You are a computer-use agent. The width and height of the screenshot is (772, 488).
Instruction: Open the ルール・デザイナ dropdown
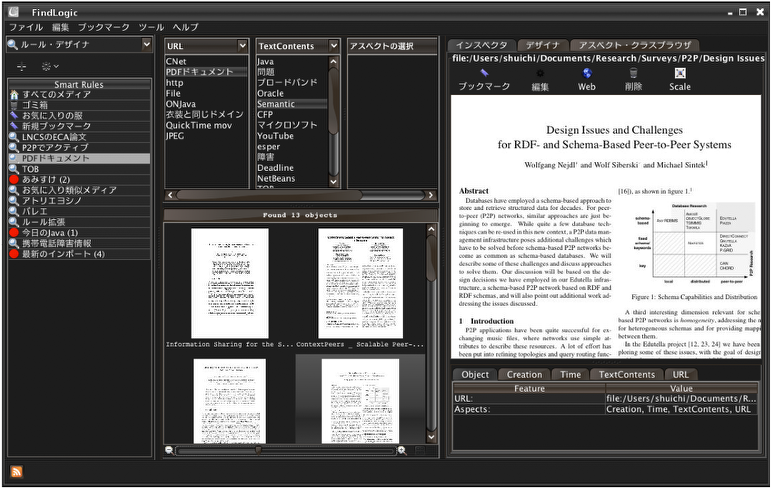pyautogui.click(x=146, y=45)
